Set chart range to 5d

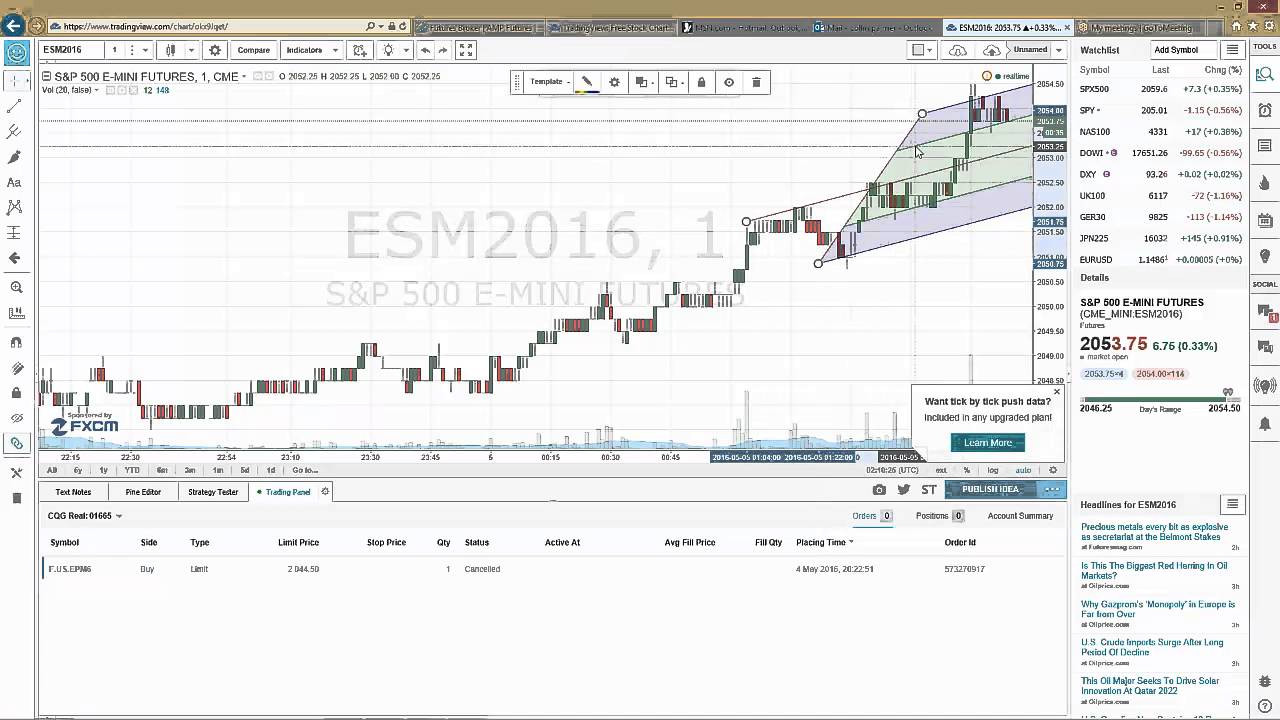(245, 470)
